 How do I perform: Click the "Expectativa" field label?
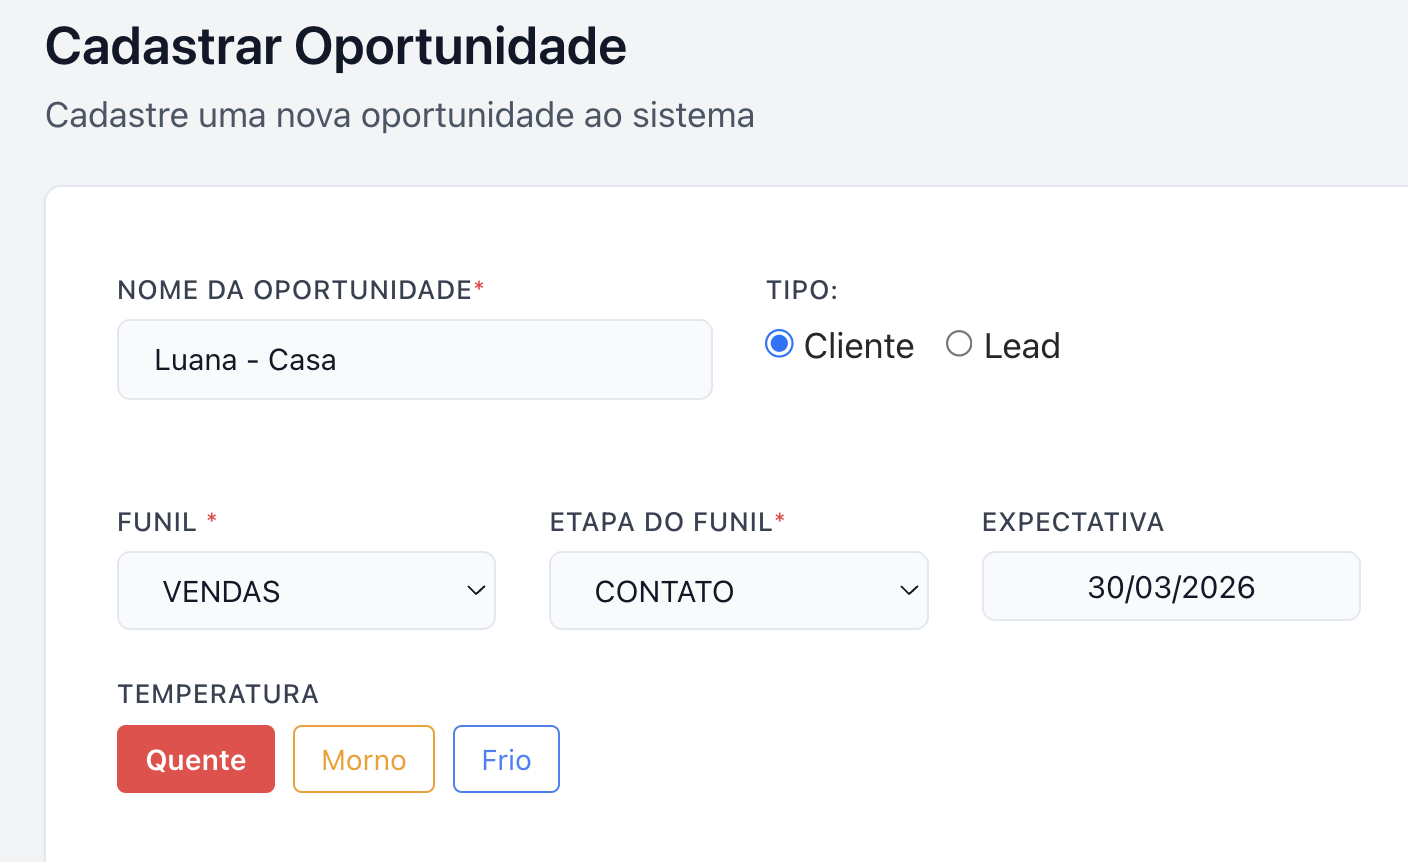click(x=1073, y=522)
